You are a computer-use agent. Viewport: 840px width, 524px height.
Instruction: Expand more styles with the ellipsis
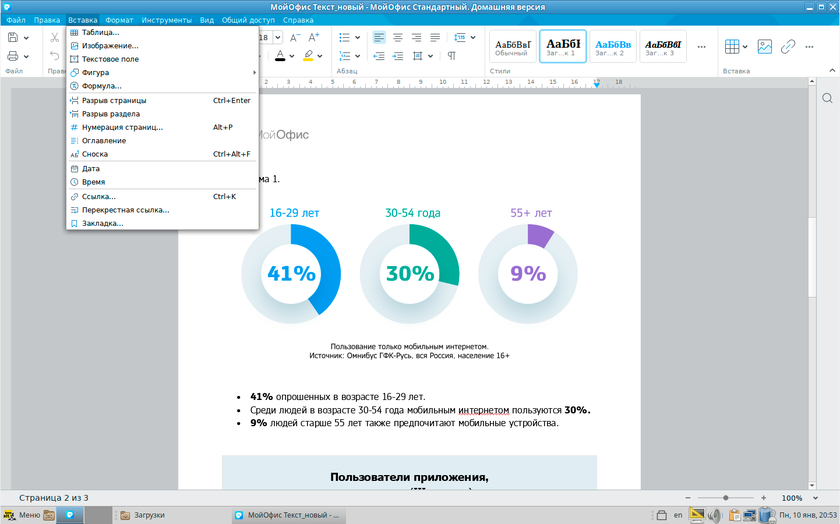[701, 46]
